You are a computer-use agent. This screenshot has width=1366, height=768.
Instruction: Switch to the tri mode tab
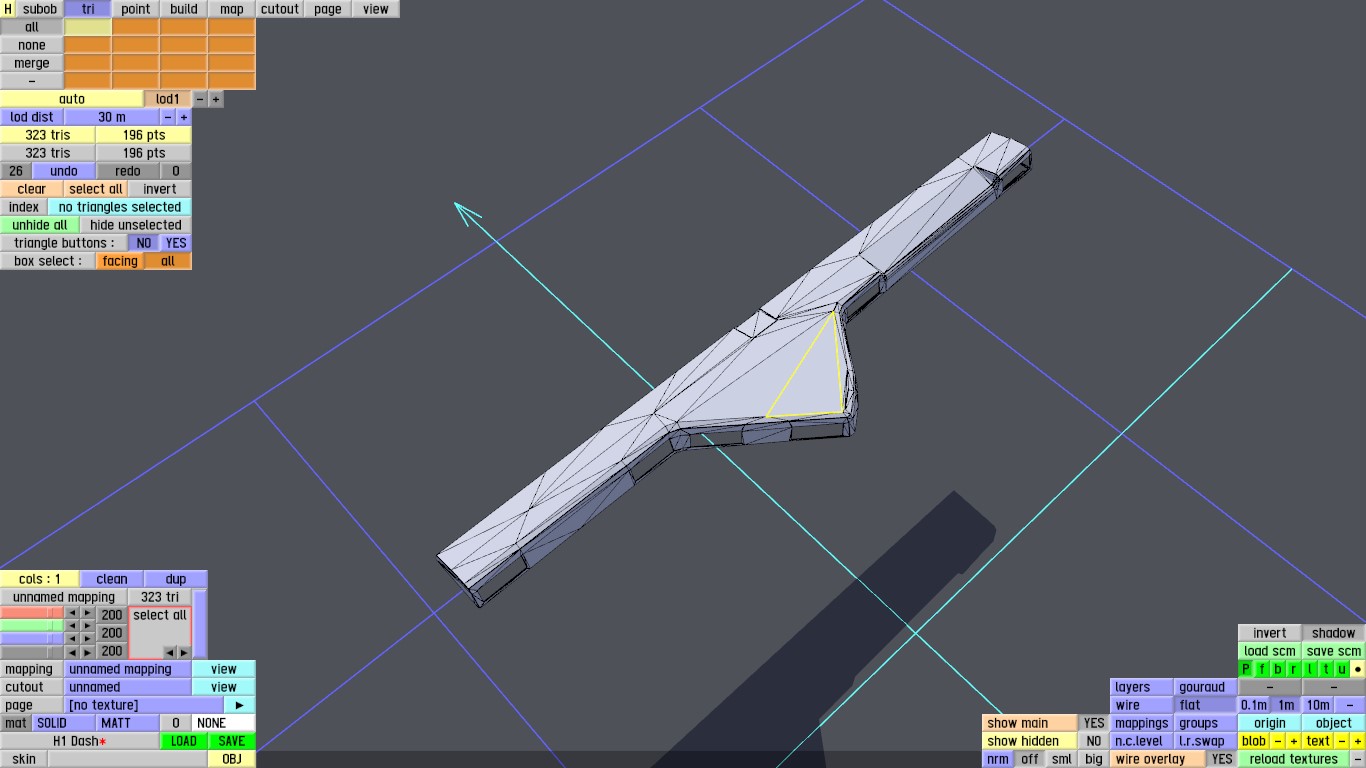point(88,9)
